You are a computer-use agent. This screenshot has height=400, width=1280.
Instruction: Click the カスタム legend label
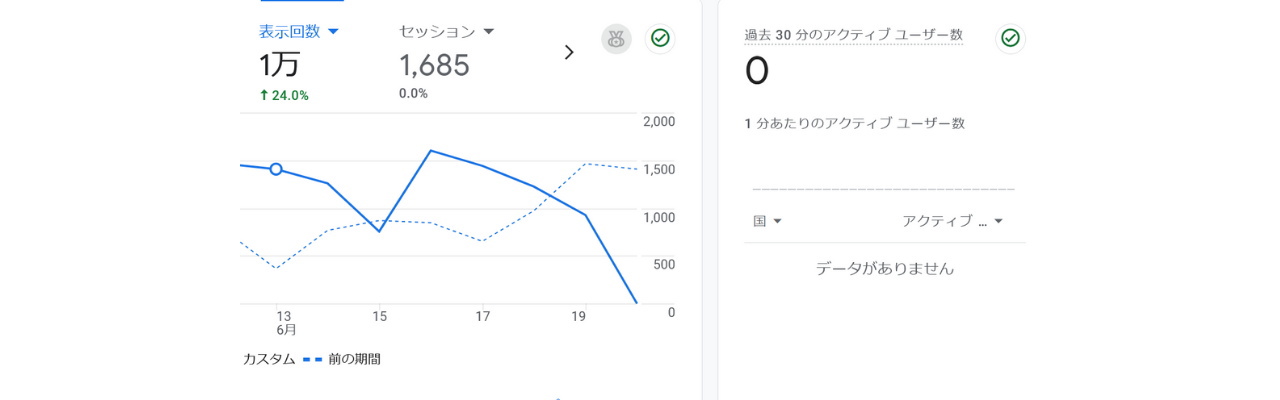[x=269, y=358]
